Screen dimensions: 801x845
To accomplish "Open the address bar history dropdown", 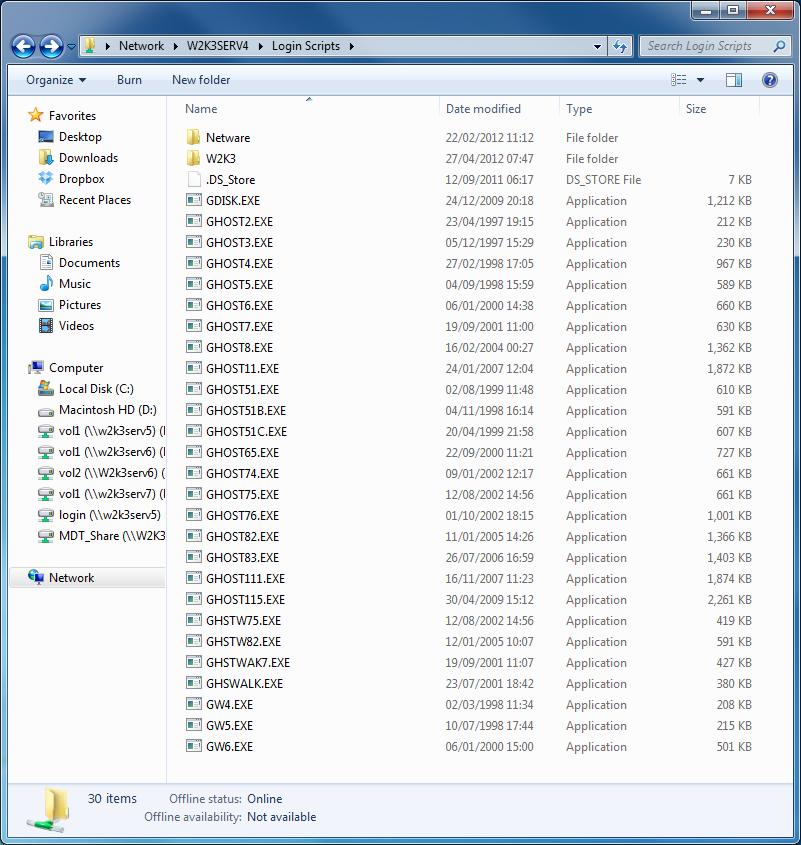I will tap(598, 46).
